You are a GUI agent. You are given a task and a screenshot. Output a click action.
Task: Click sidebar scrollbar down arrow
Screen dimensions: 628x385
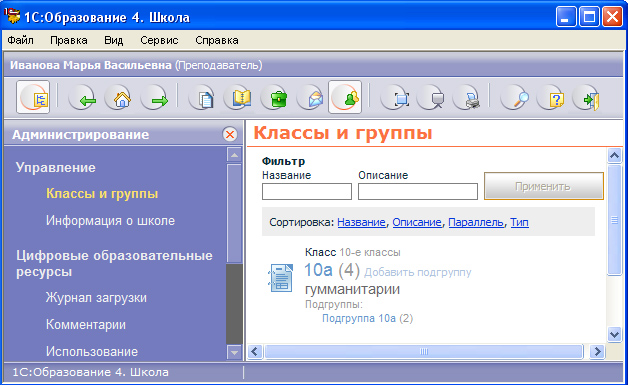tap(234, 353)
